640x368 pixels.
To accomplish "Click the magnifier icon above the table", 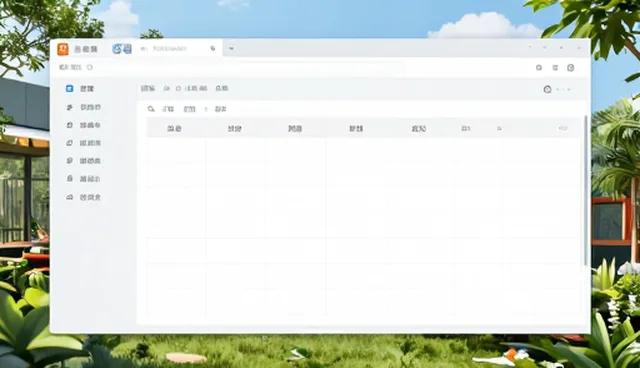I will tap(151, 109).
